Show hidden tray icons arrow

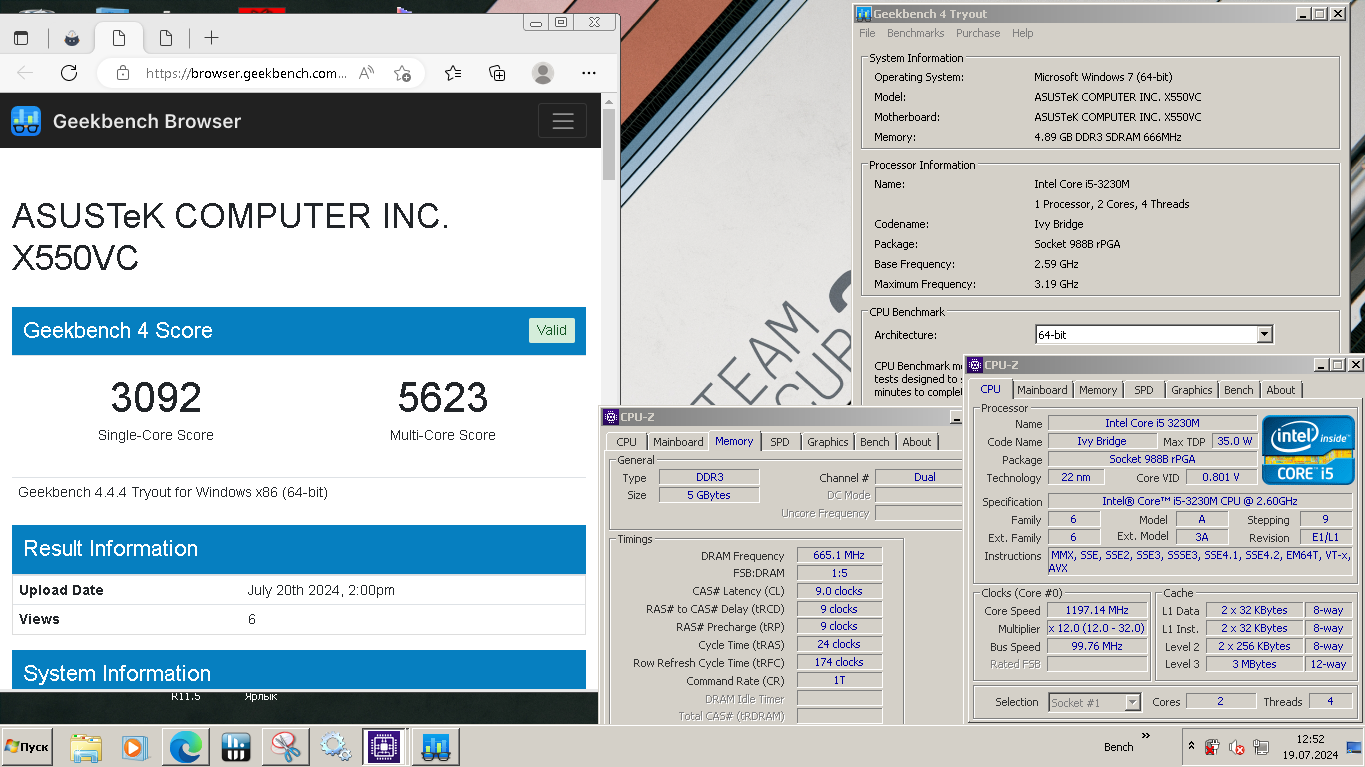[1190, 746]
